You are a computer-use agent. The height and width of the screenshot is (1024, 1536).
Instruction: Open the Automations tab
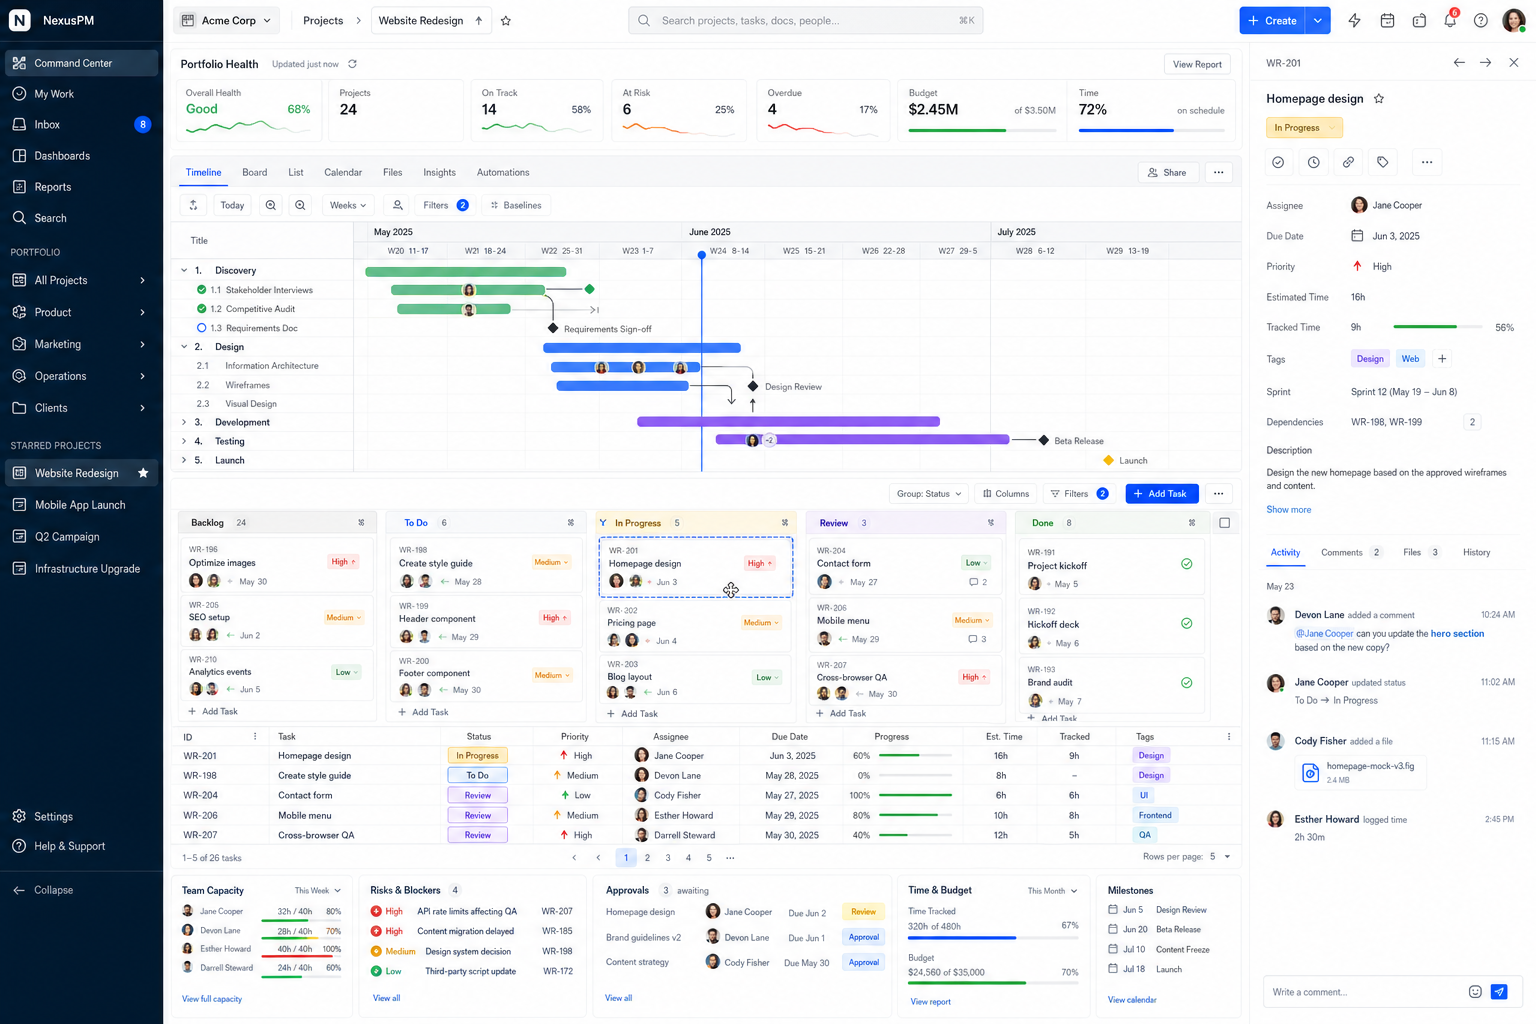pyautogui.click(x=503, y=172)
